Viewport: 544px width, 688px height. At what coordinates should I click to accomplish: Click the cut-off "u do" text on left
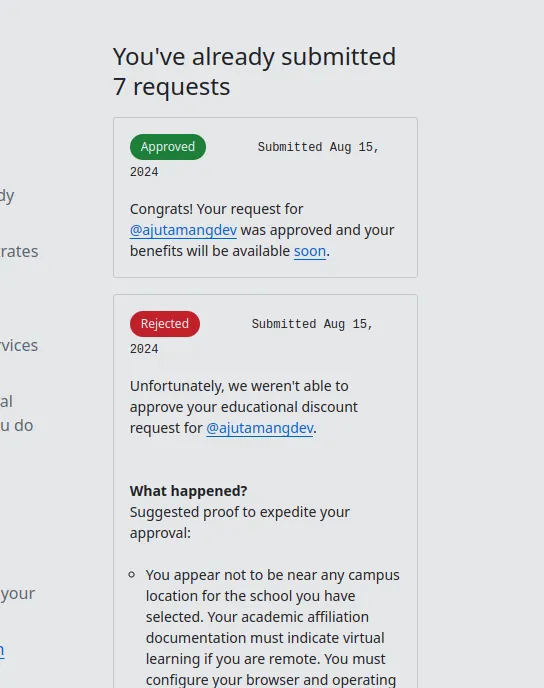(17, 425)
